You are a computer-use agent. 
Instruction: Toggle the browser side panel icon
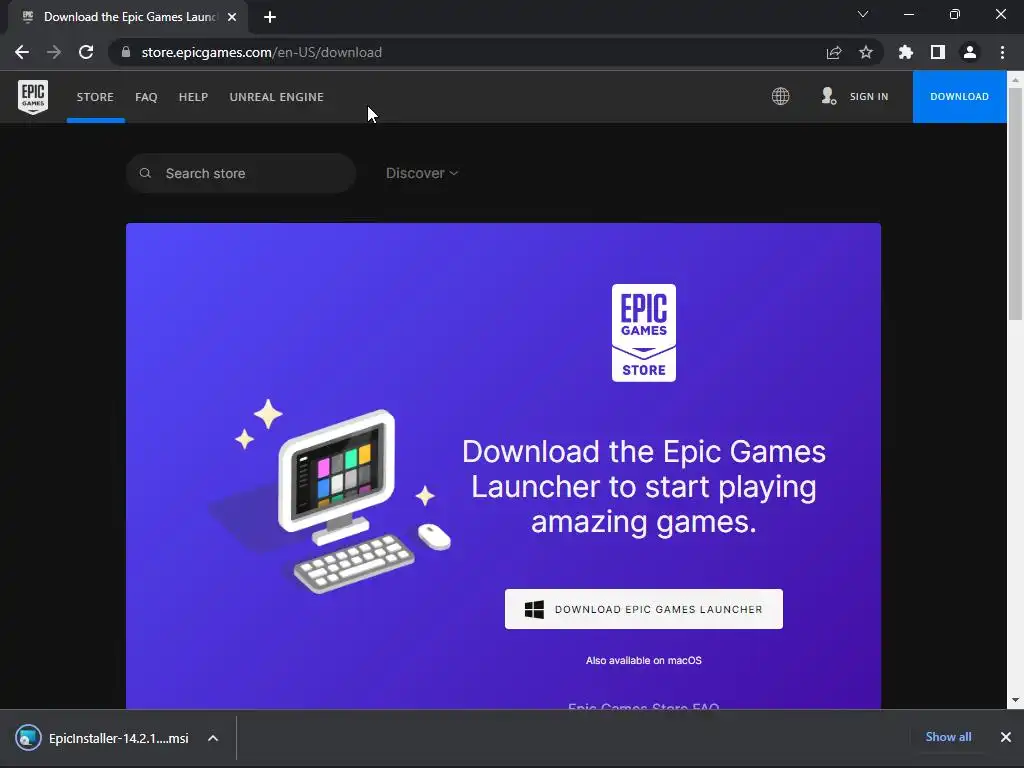pos(938,52)
